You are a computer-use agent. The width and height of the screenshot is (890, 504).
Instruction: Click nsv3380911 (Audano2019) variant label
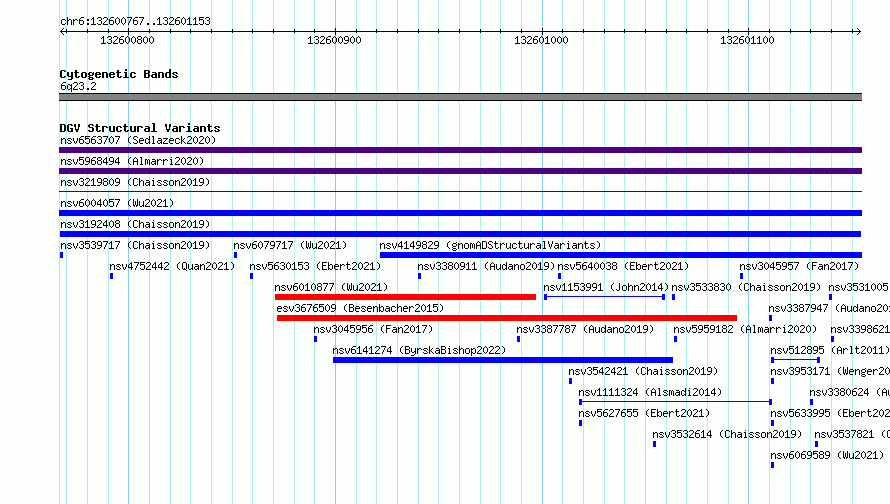486,266
